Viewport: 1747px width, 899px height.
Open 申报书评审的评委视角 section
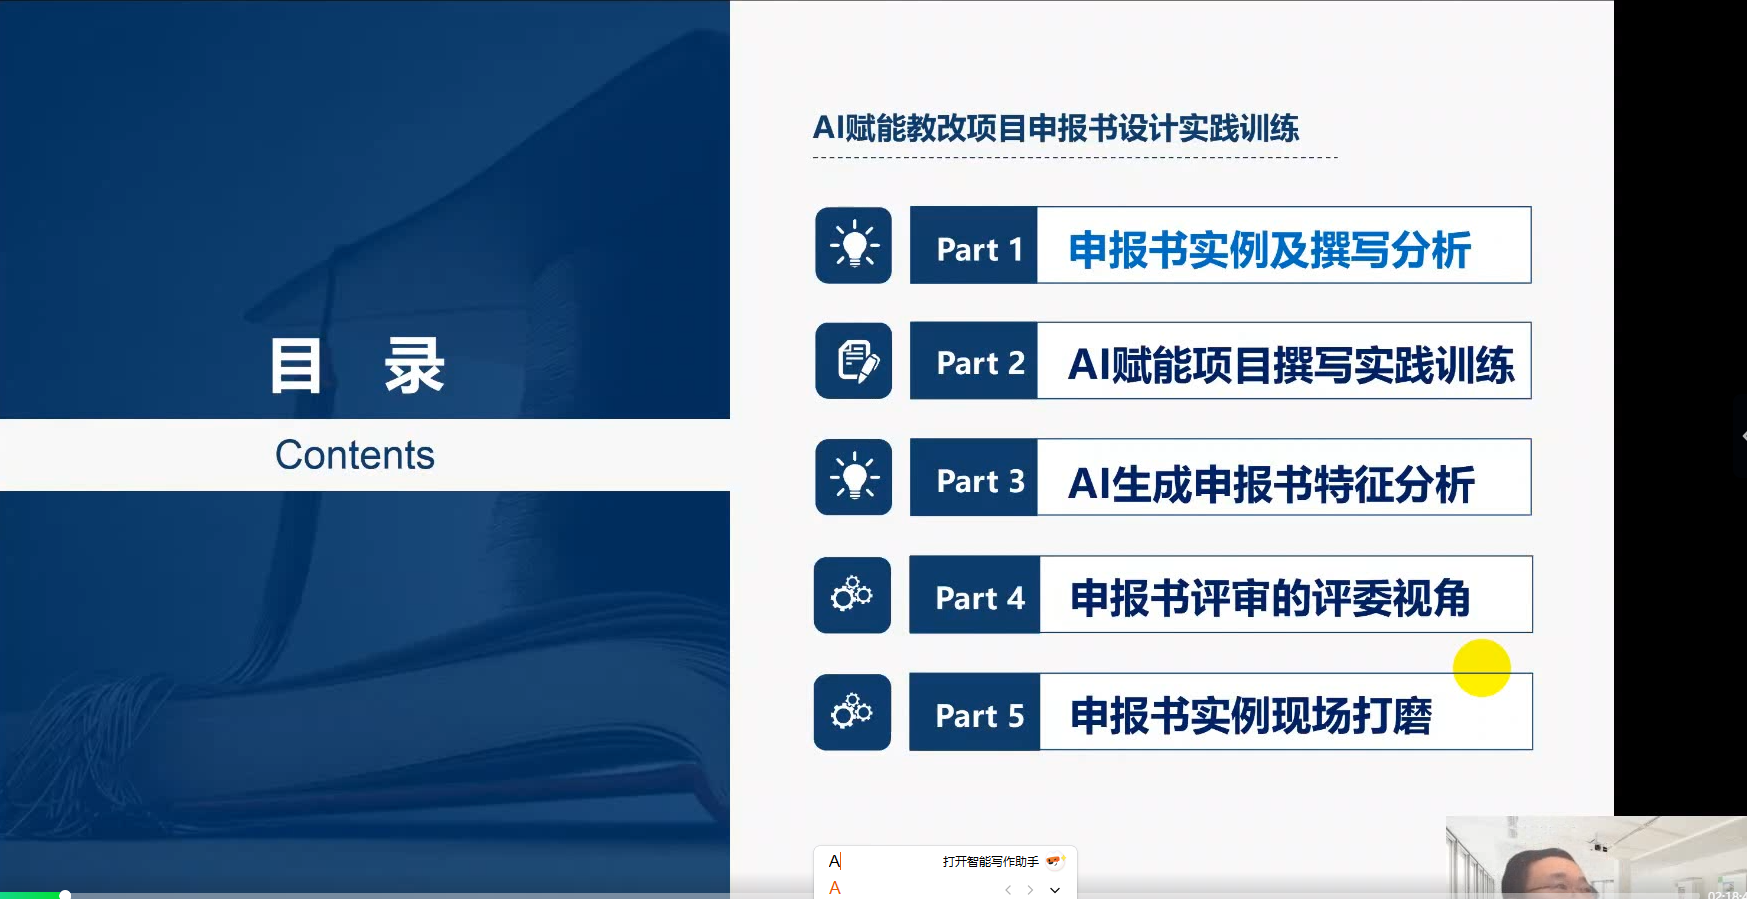tap(1269, 598)
